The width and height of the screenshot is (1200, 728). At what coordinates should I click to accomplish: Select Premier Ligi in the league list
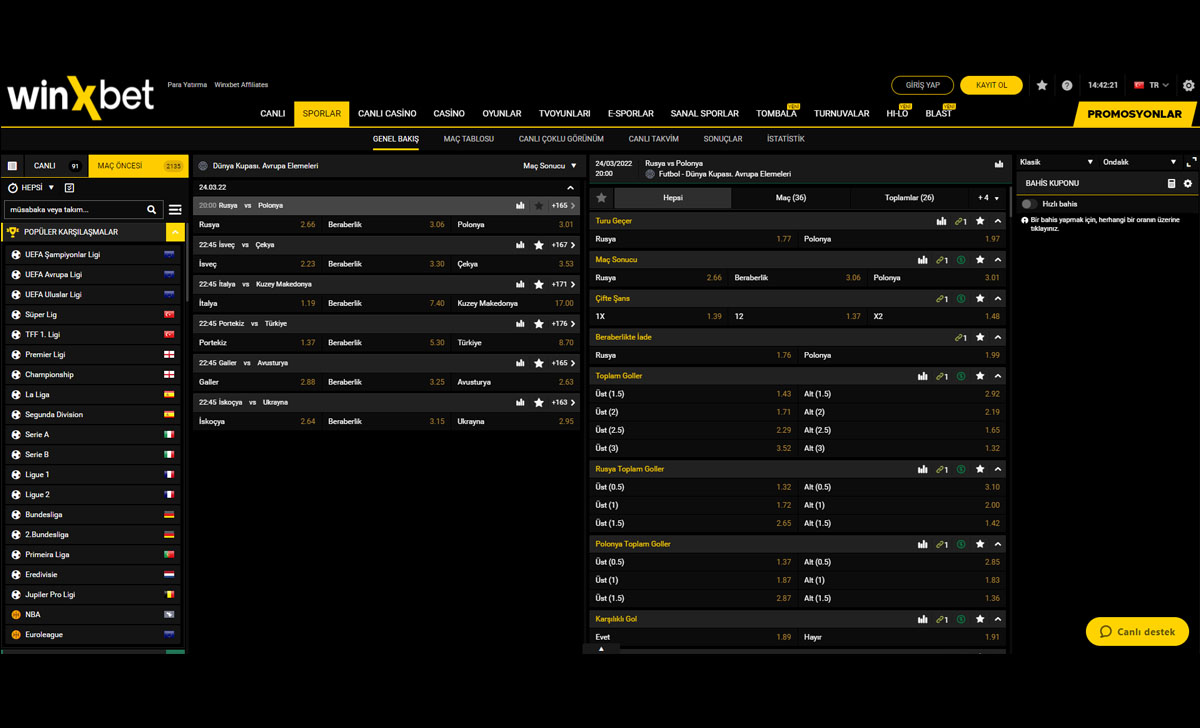pyautogui.click(x=92, y=355)
